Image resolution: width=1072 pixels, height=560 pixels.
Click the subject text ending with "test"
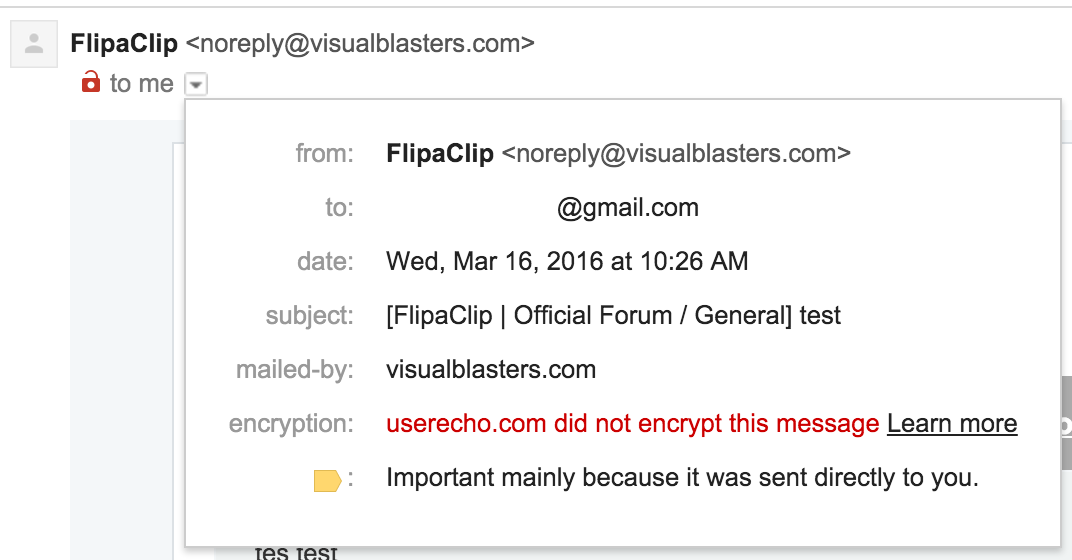coord(613,316)
